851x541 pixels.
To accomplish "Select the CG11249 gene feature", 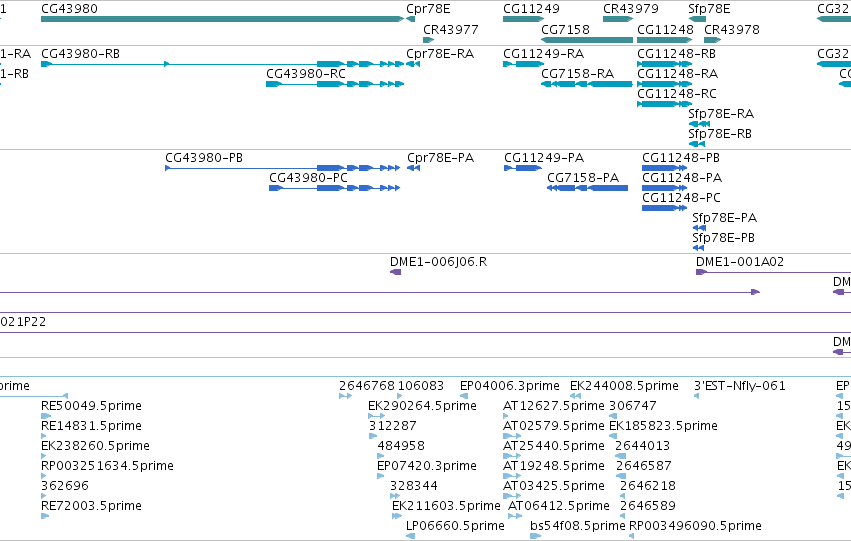I will [x=523, y=19].
